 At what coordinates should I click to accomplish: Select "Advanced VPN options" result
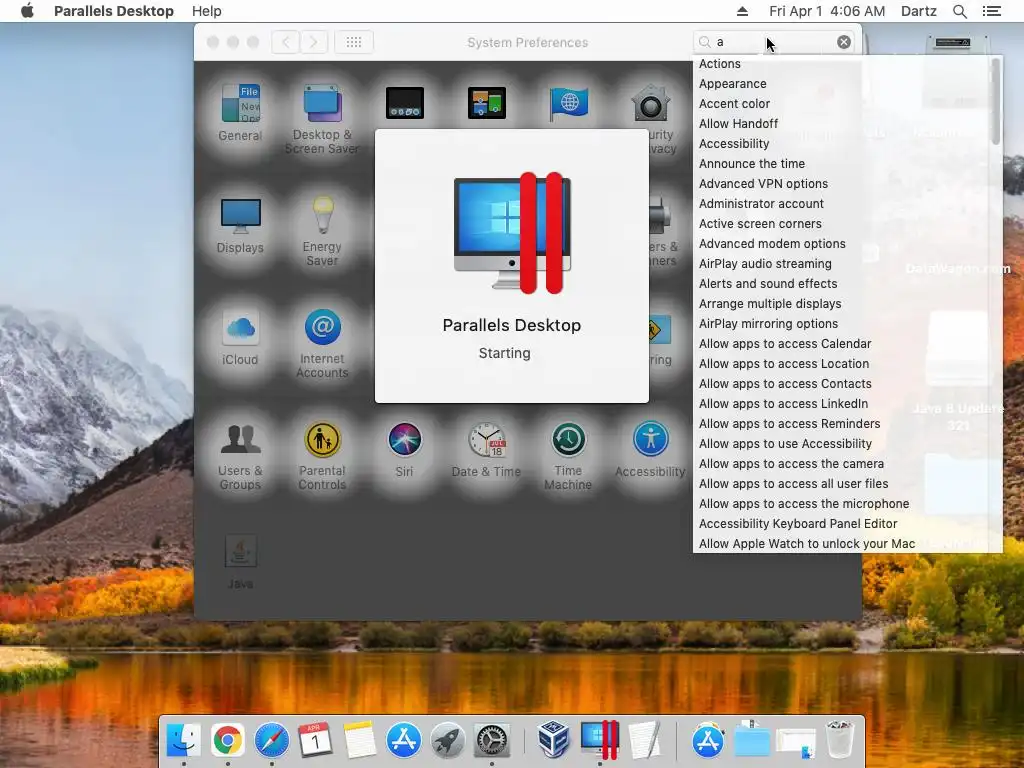point(763,184)
